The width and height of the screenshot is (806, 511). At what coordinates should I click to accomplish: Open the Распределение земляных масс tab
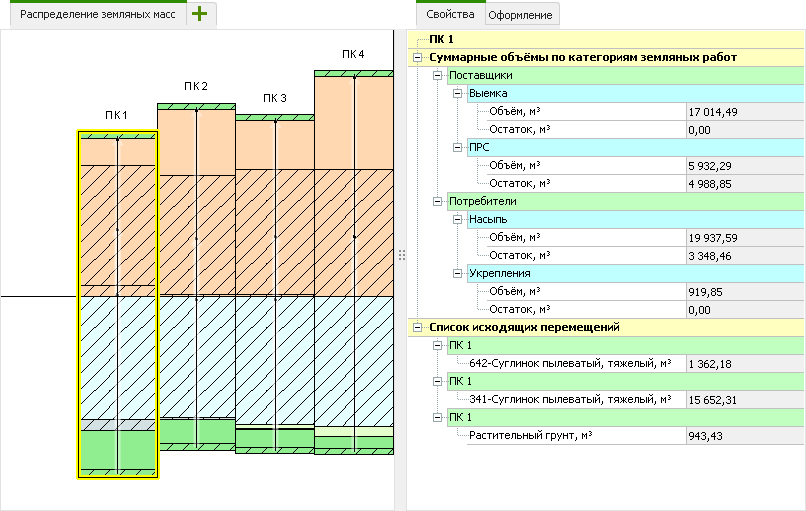(x=94, y=15)
